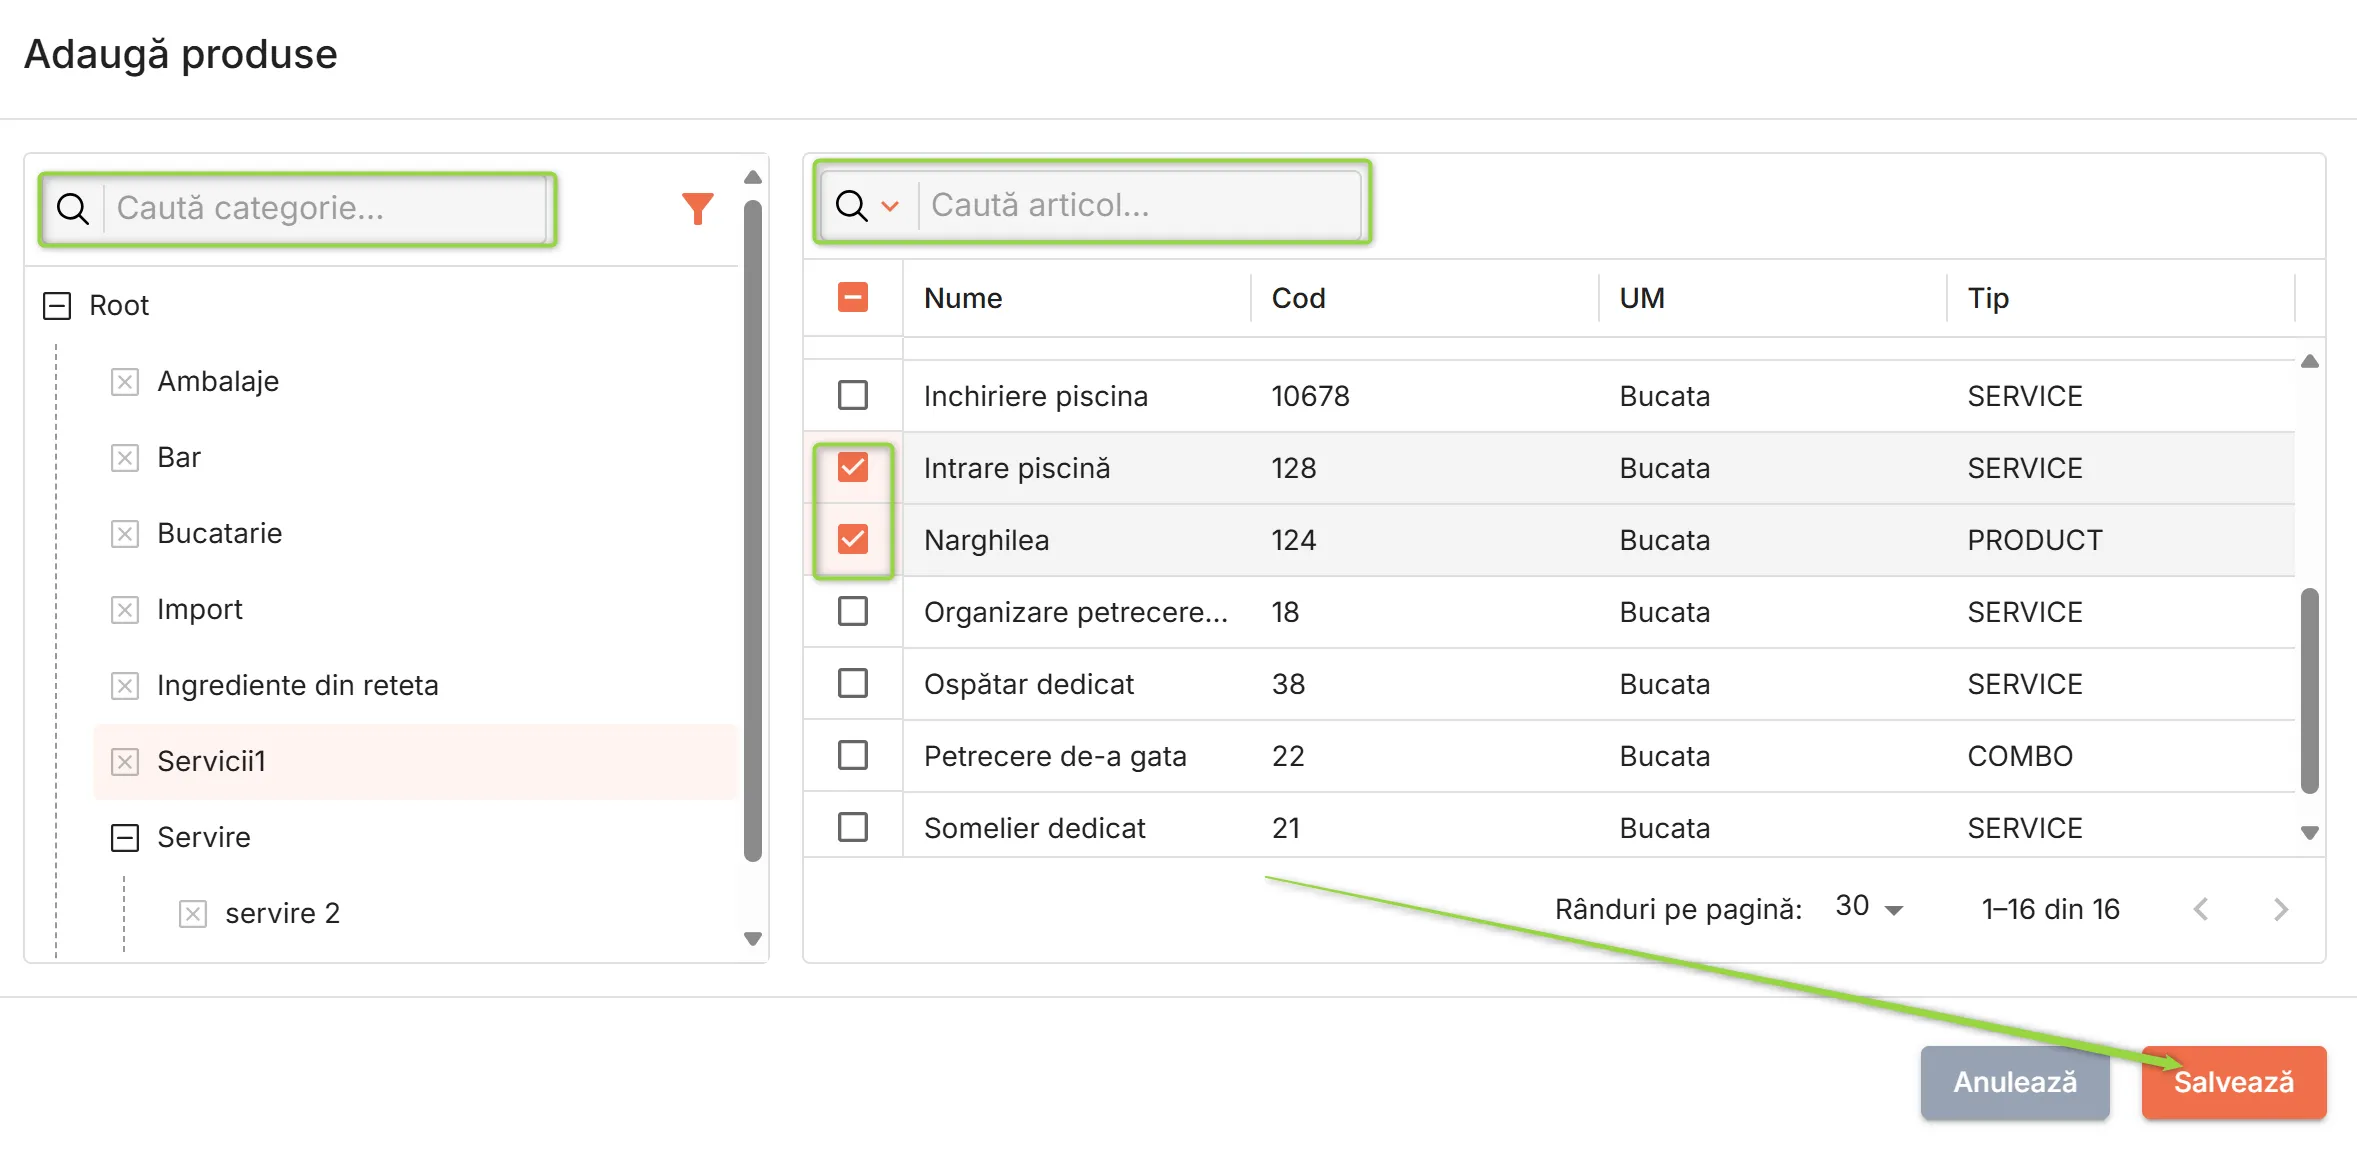Collapse the Root tree node
This screenshot has width=2357, height=1151.
(x=57, y=306)
